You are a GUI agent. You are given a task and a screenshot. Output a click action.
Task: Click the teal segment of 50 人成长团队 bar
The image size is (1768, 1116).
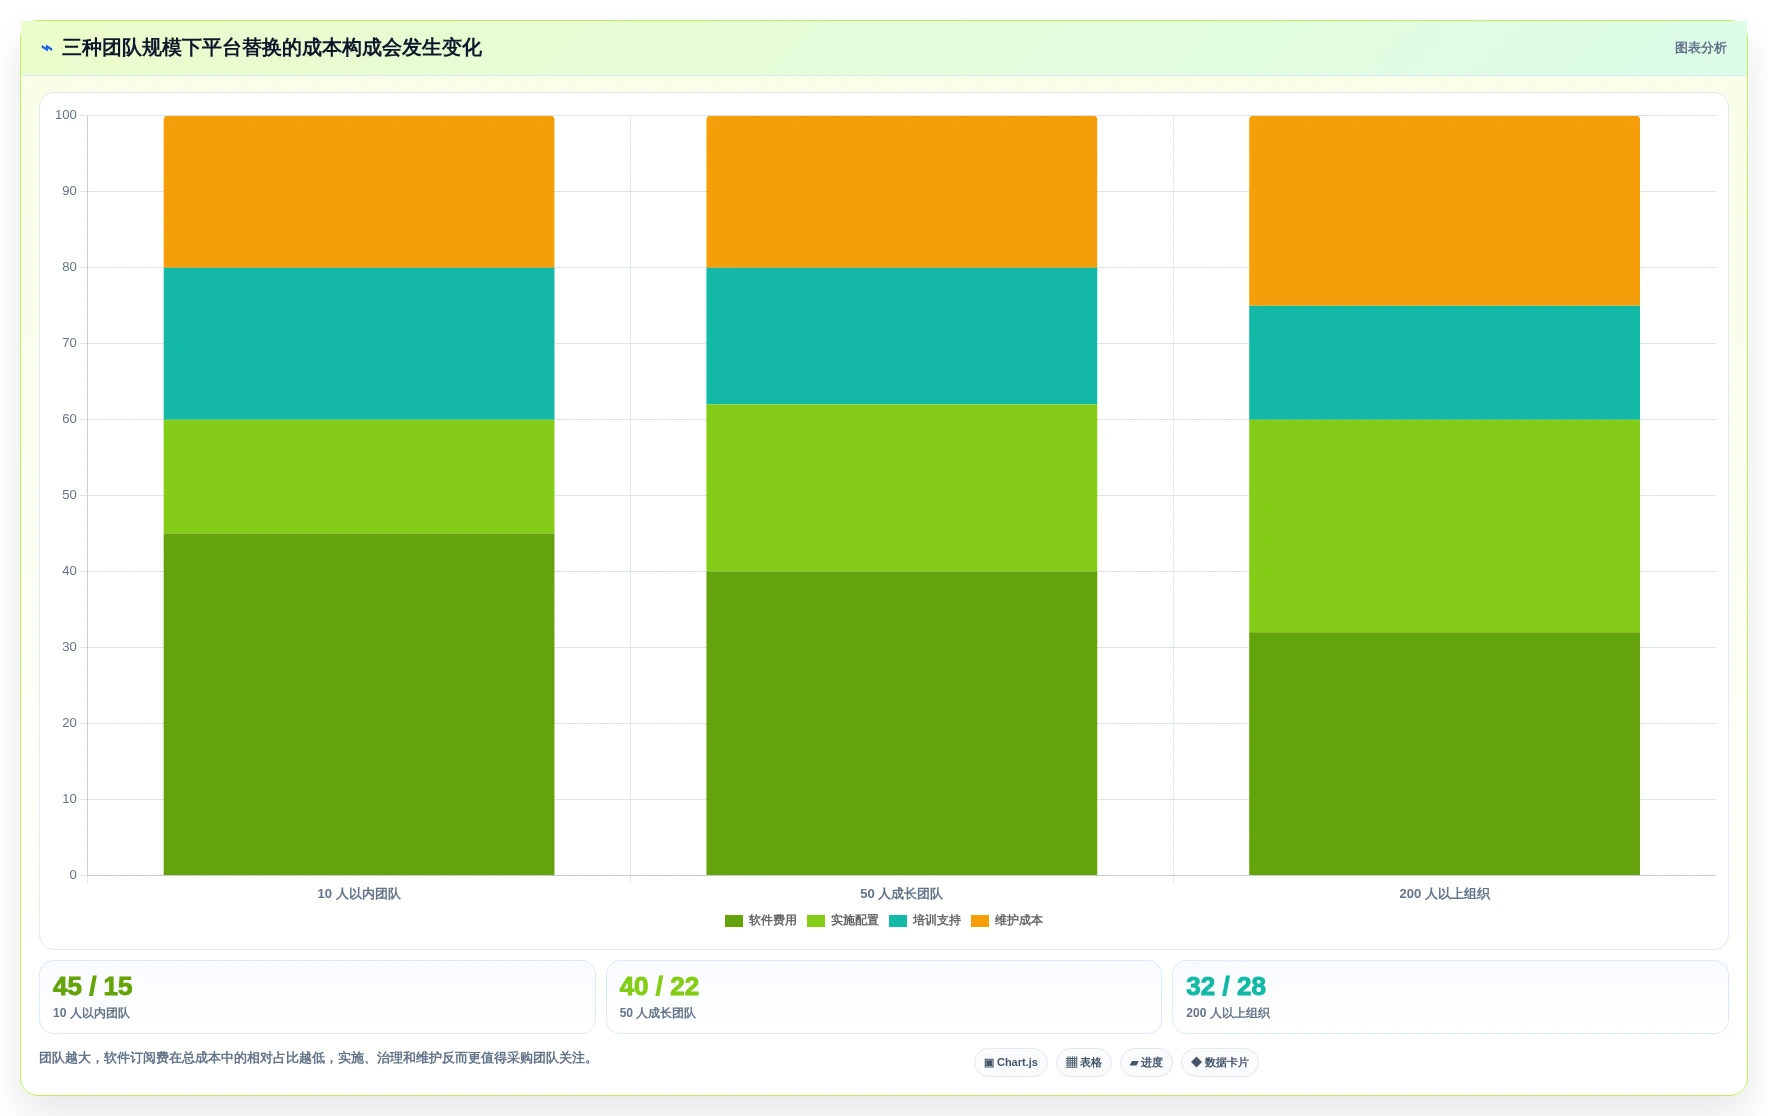(x=902, y=336)
